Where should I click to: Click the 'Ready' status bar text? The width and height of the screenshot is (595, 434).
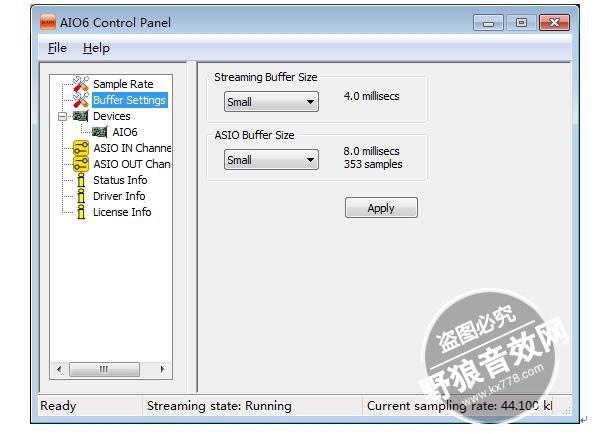tap(58, 406)
